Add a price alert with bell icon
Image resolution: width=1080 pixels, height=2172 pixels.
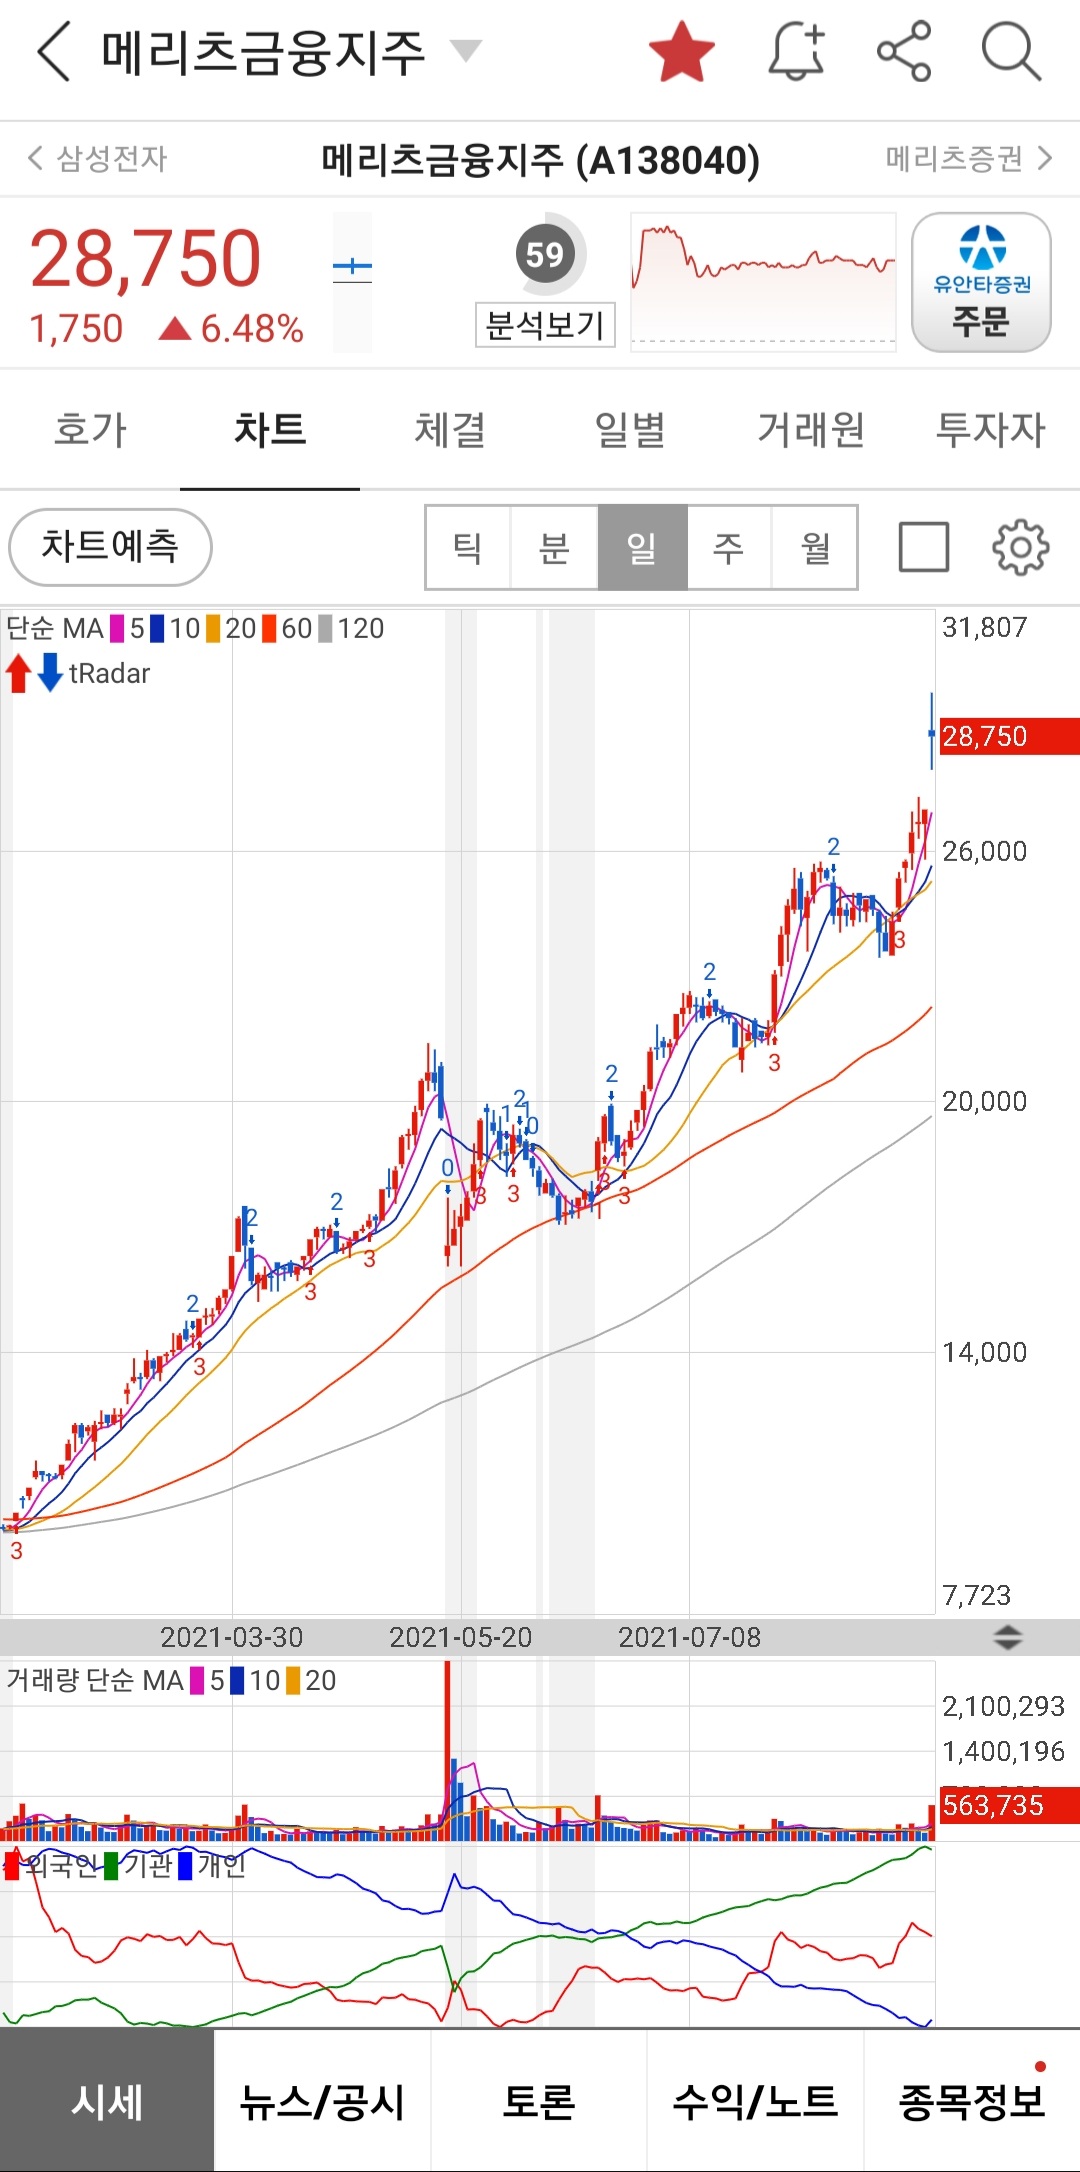point(797,51)
